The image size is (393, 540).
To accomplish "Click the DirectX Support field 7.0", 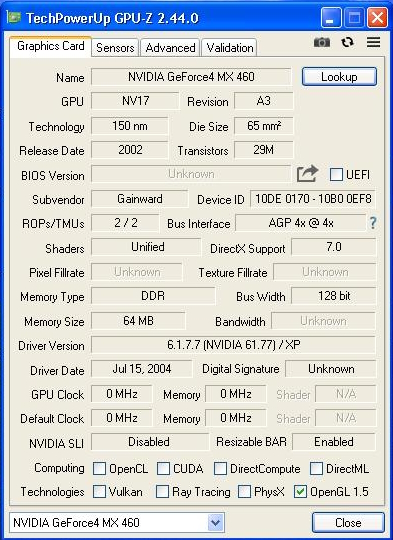I will pyautogui.click(x=334, y=247).
